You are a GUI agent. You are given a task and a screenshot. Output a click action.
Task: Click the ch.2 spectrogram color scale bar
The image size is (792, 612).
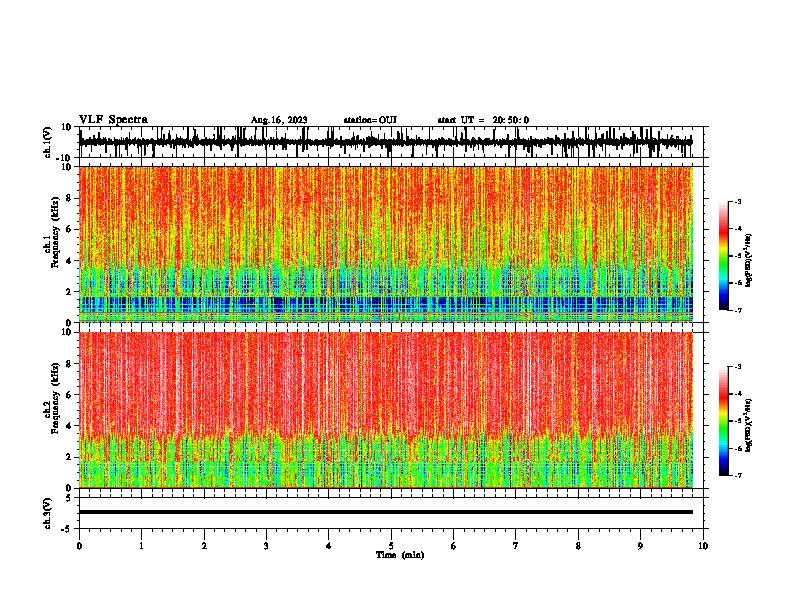723,421
